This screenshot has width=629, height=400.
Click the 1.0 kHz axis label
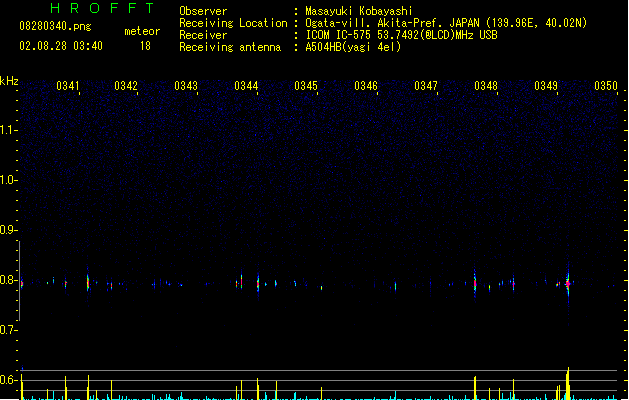(8, 180)
